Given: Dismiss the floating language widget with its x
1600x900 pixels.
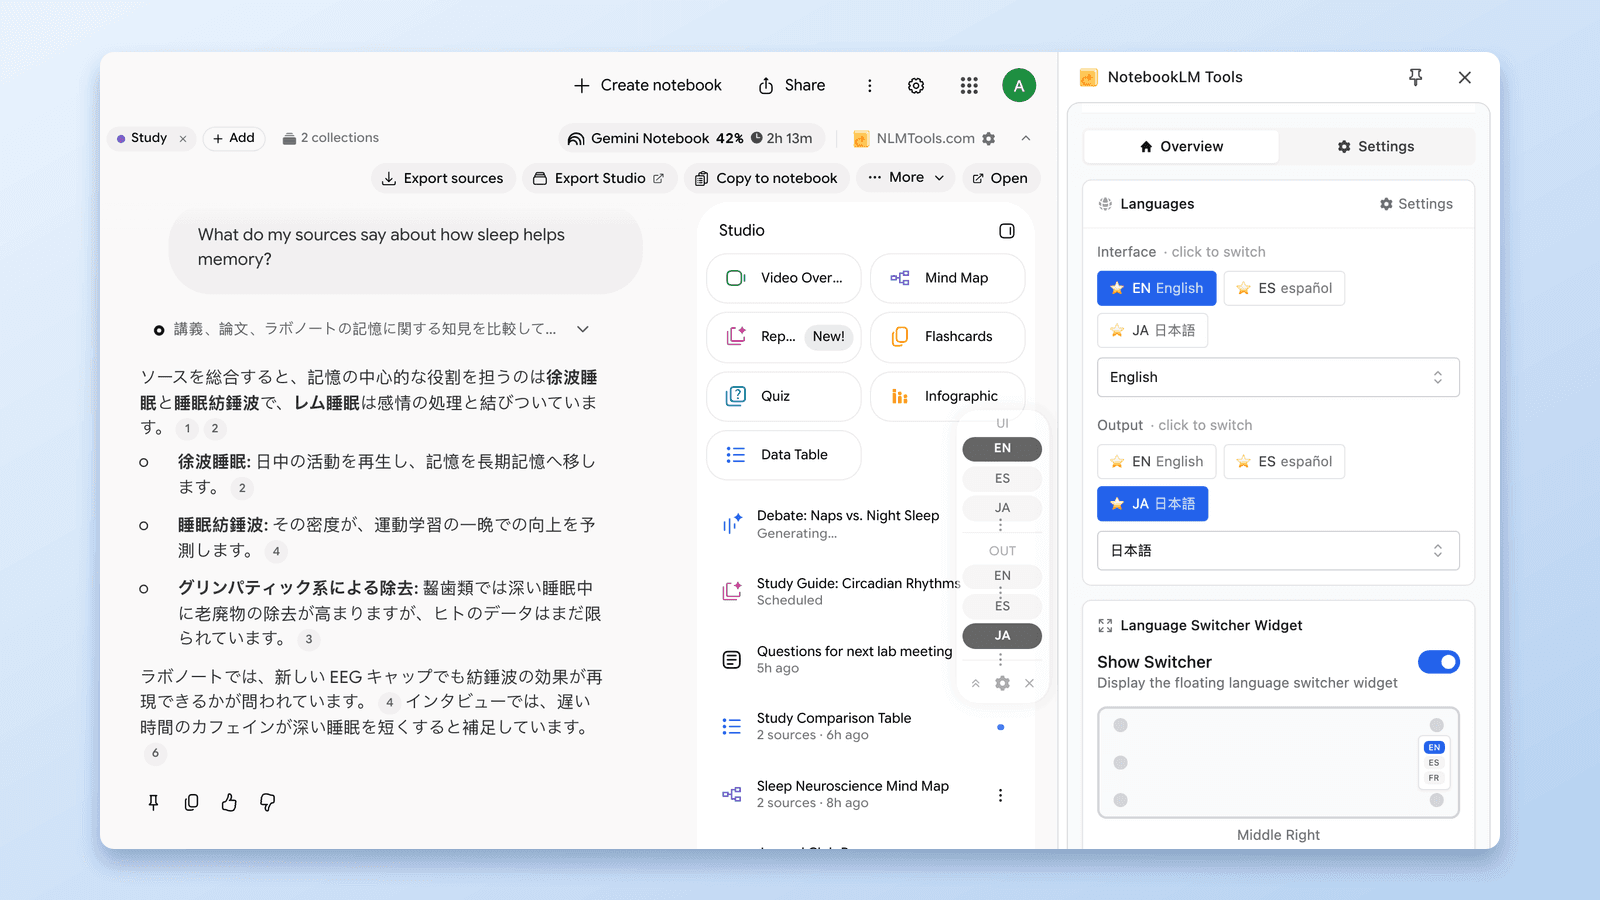Looking at the screenshot, I should click(x=1030, y=683).
